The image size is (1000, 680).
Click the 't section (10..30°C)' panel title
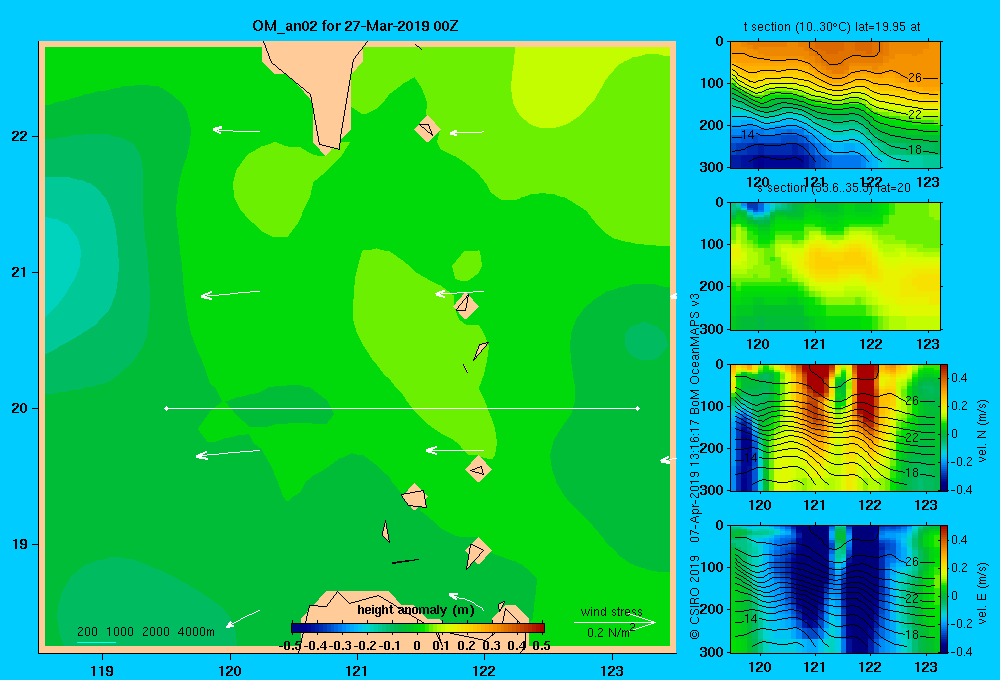832,27
